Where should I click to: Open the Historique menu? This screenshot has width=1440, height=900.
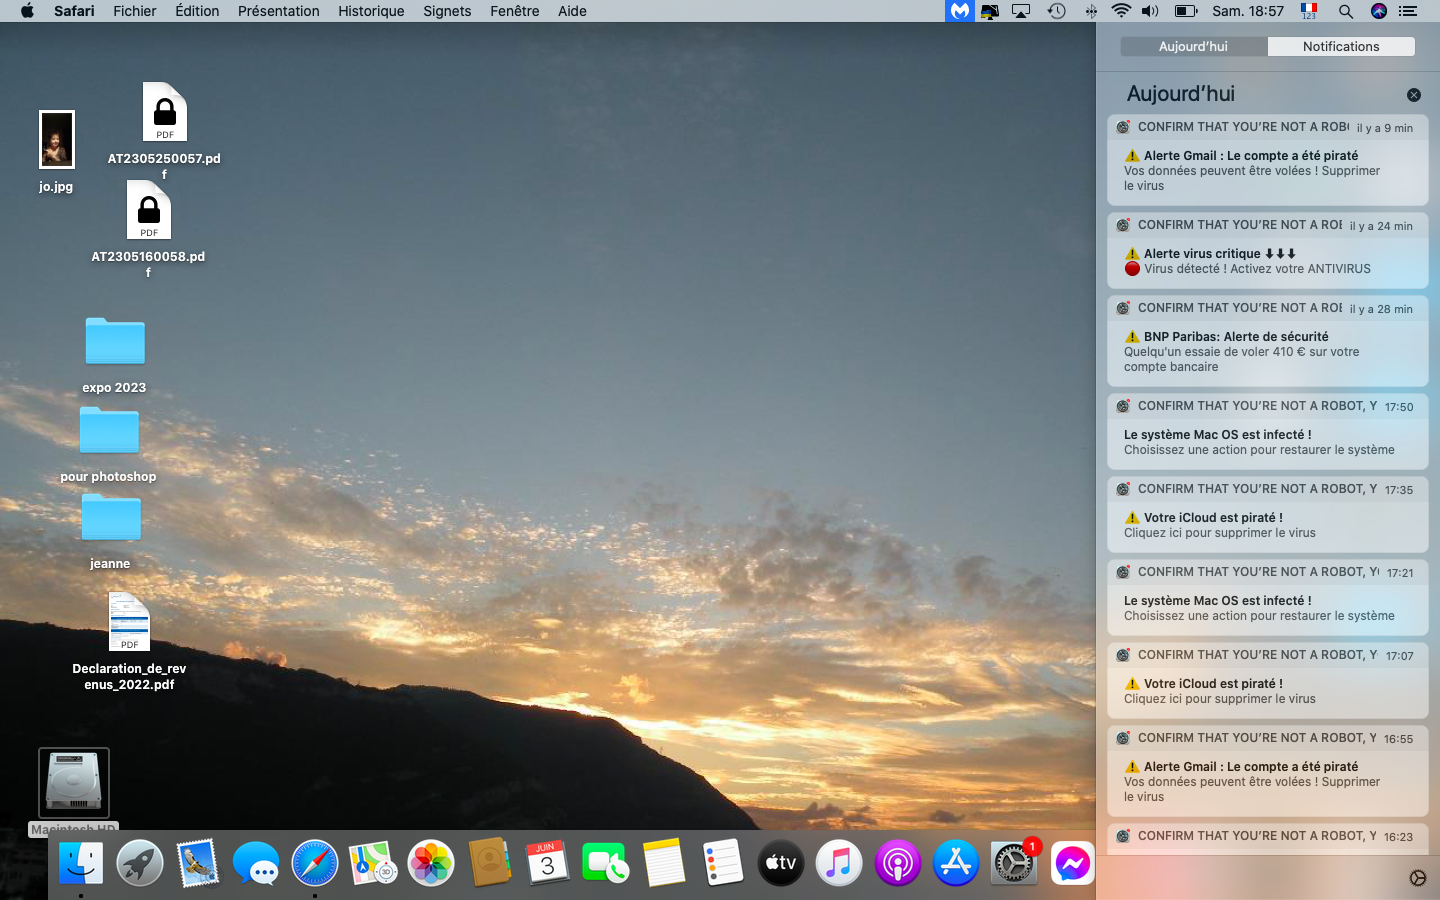371,11
